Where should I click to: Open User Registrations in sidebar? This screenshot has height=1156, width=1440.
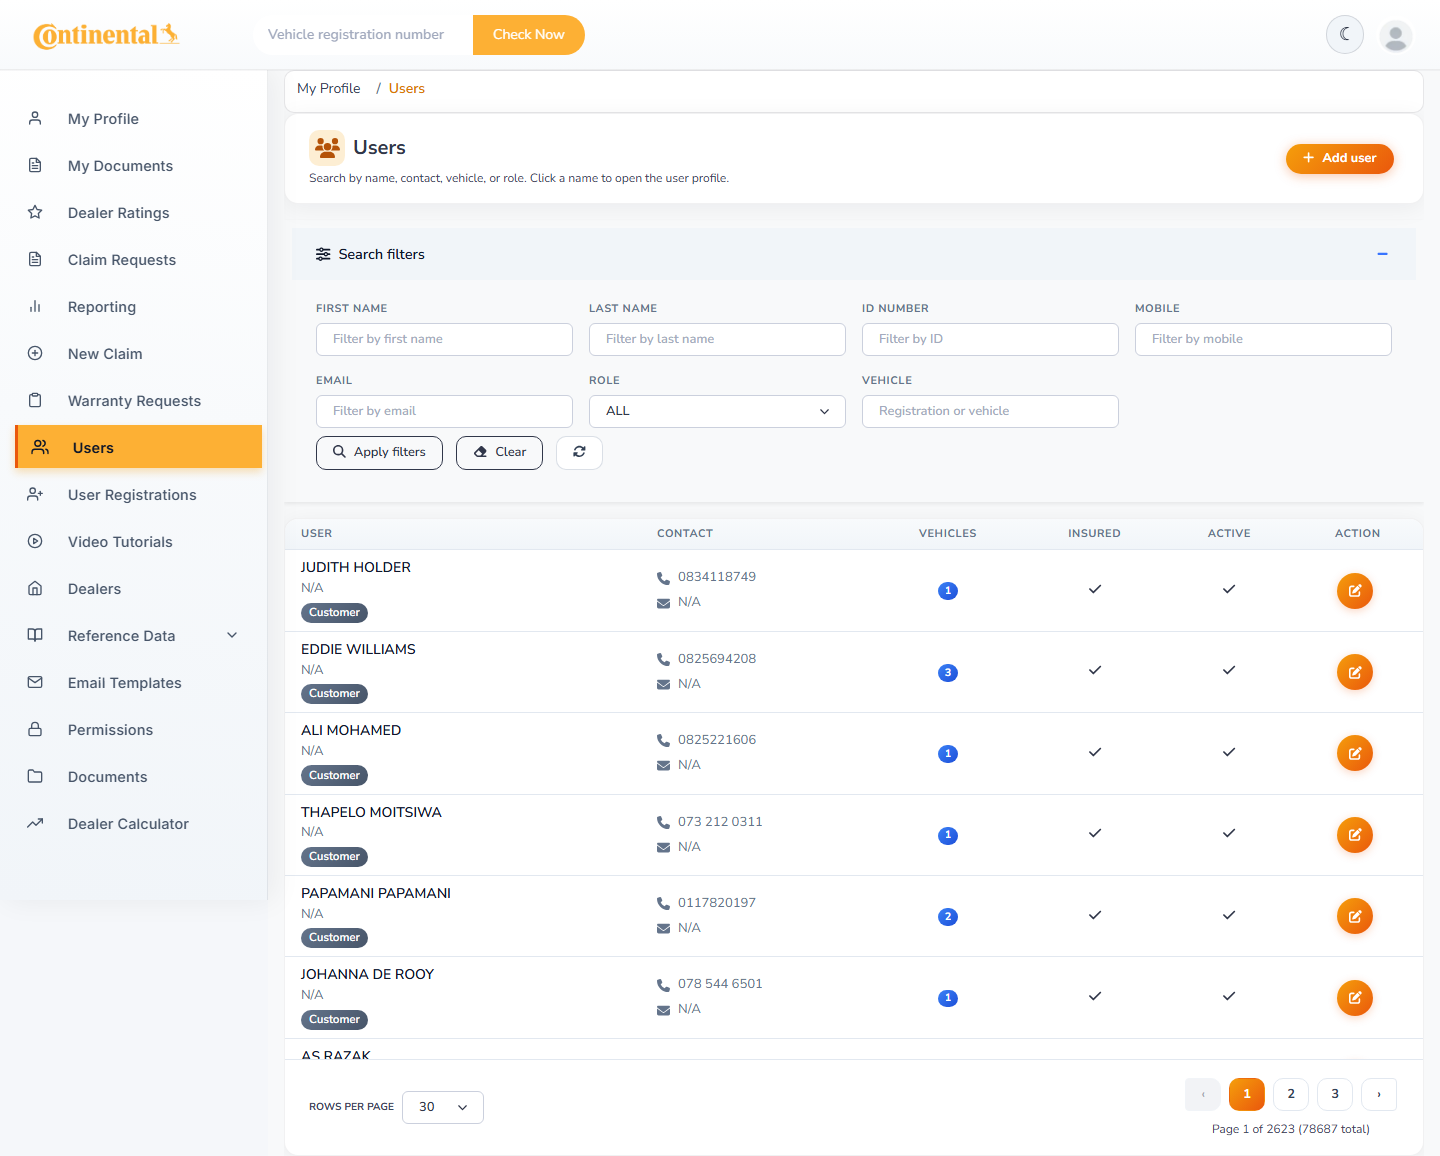pos(138,495)
